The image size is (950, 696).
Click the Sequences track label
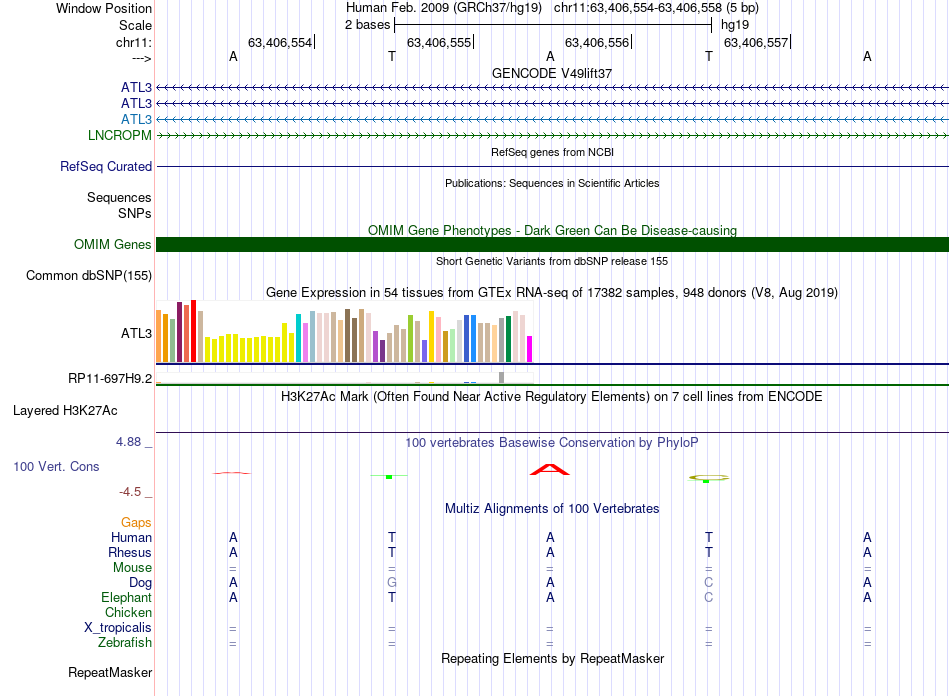pyautogui.click(x=119, y=197)
